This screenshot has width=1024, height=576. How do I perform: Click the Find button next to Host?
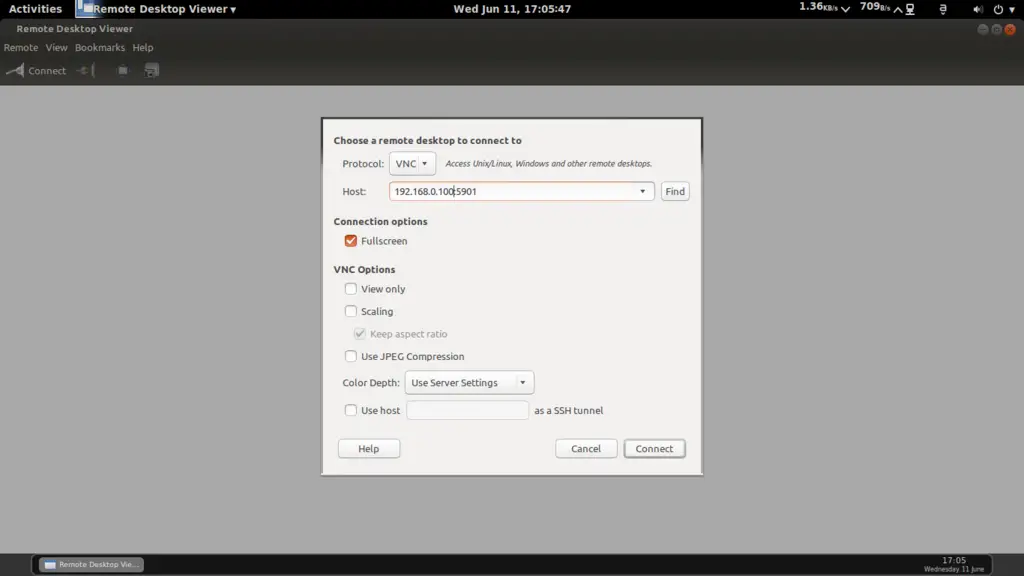pyautogui.click(x=675, y=192)
